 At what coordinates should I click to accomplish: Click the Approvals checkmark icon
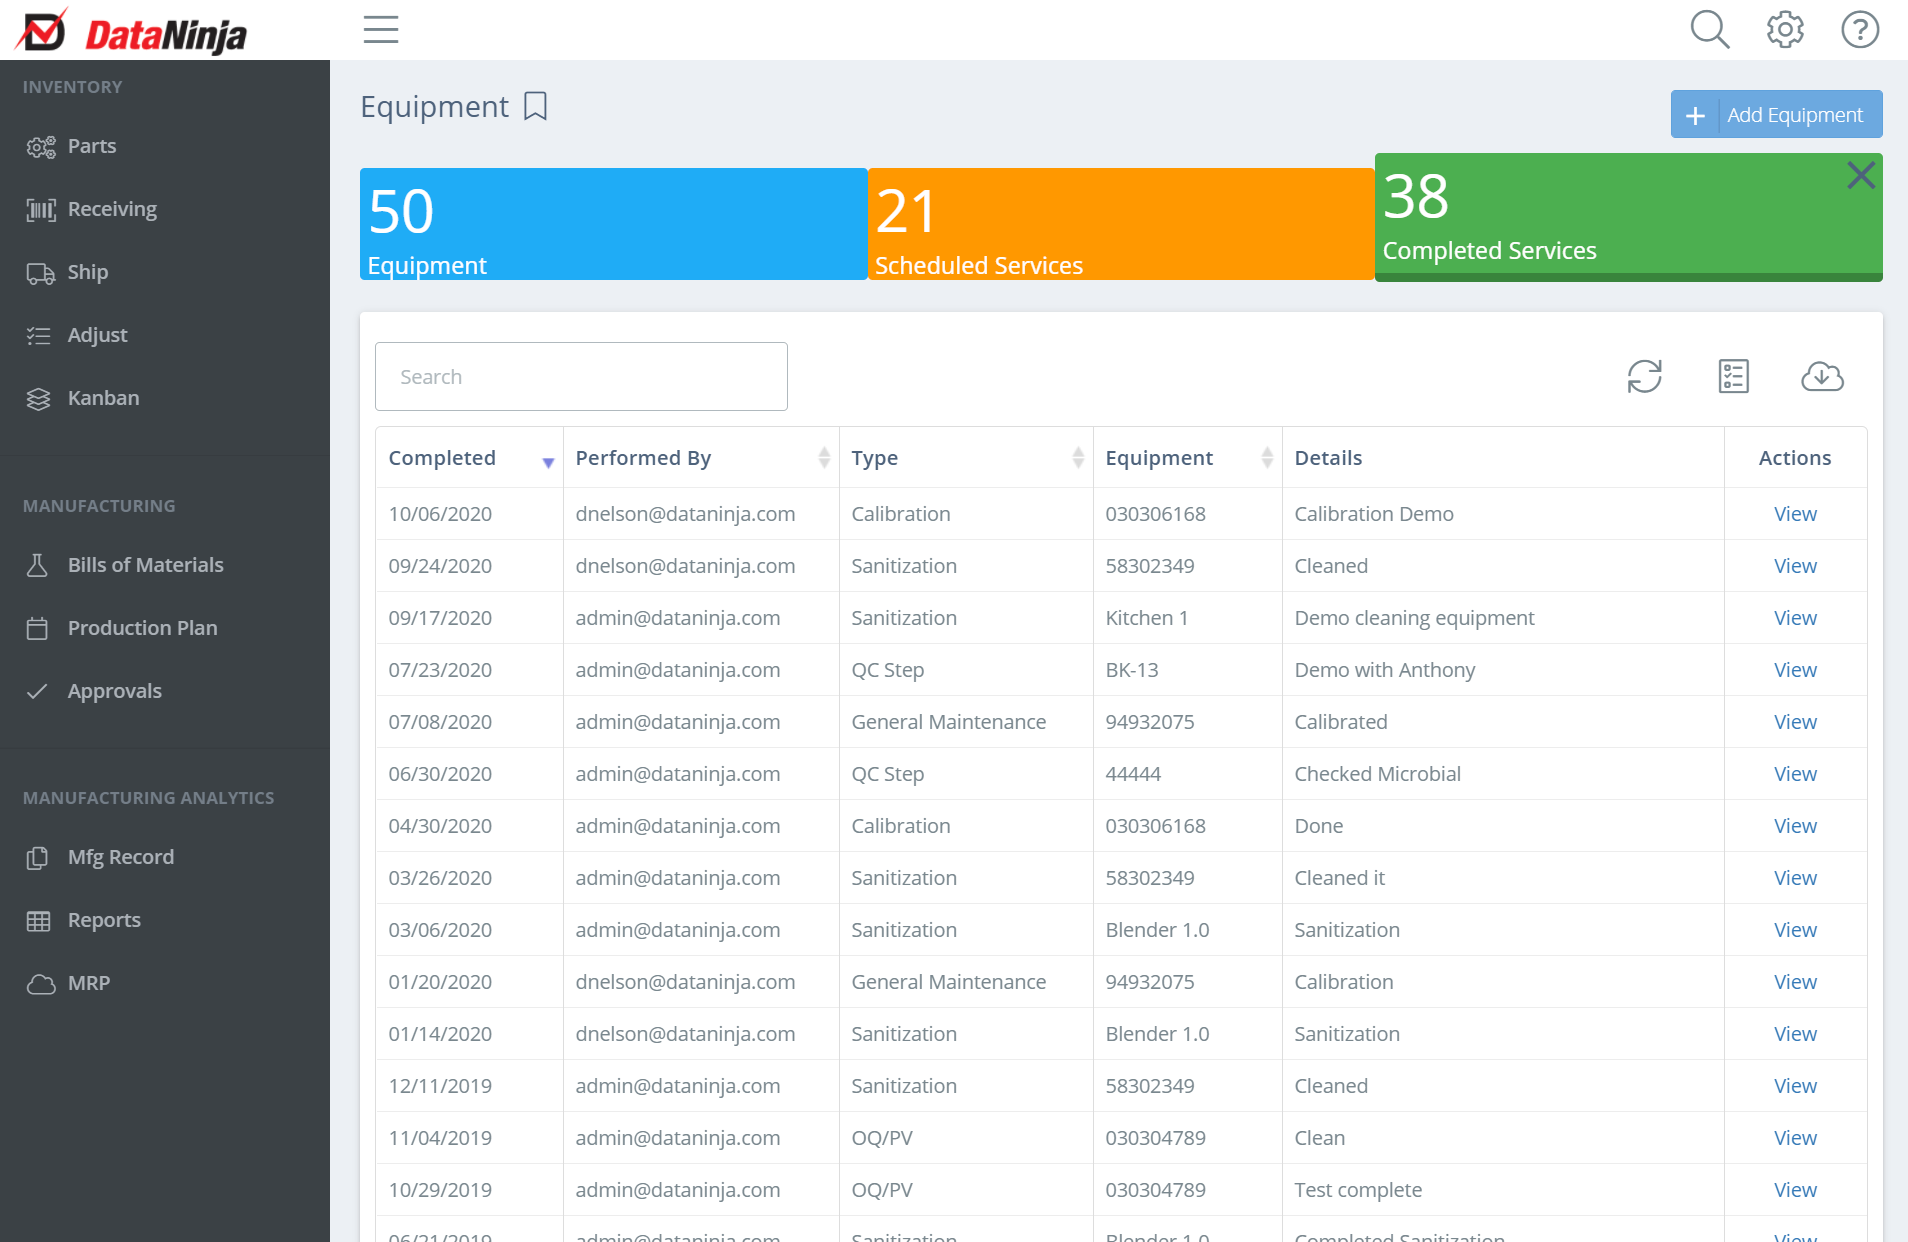click(37, 691)
